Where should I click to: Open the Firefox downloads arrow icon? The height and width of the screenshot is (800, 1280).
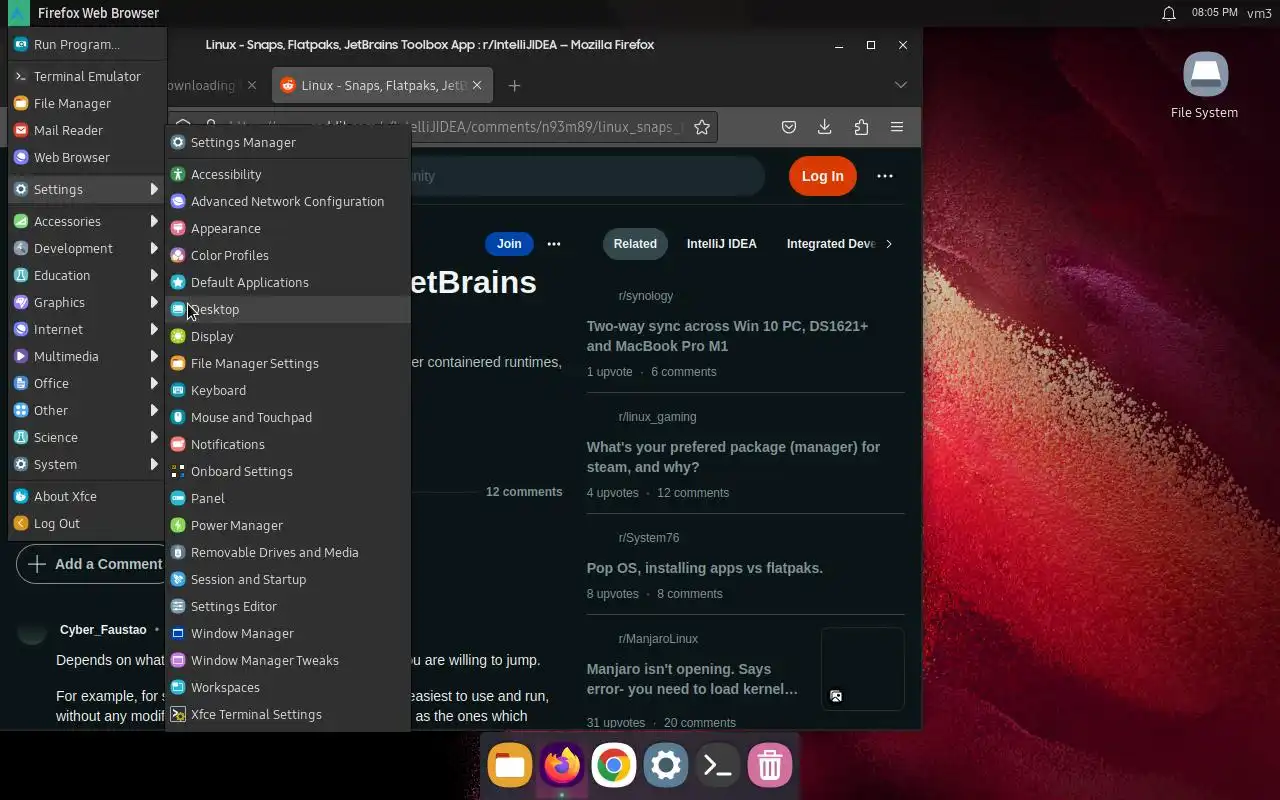point(824,127)
